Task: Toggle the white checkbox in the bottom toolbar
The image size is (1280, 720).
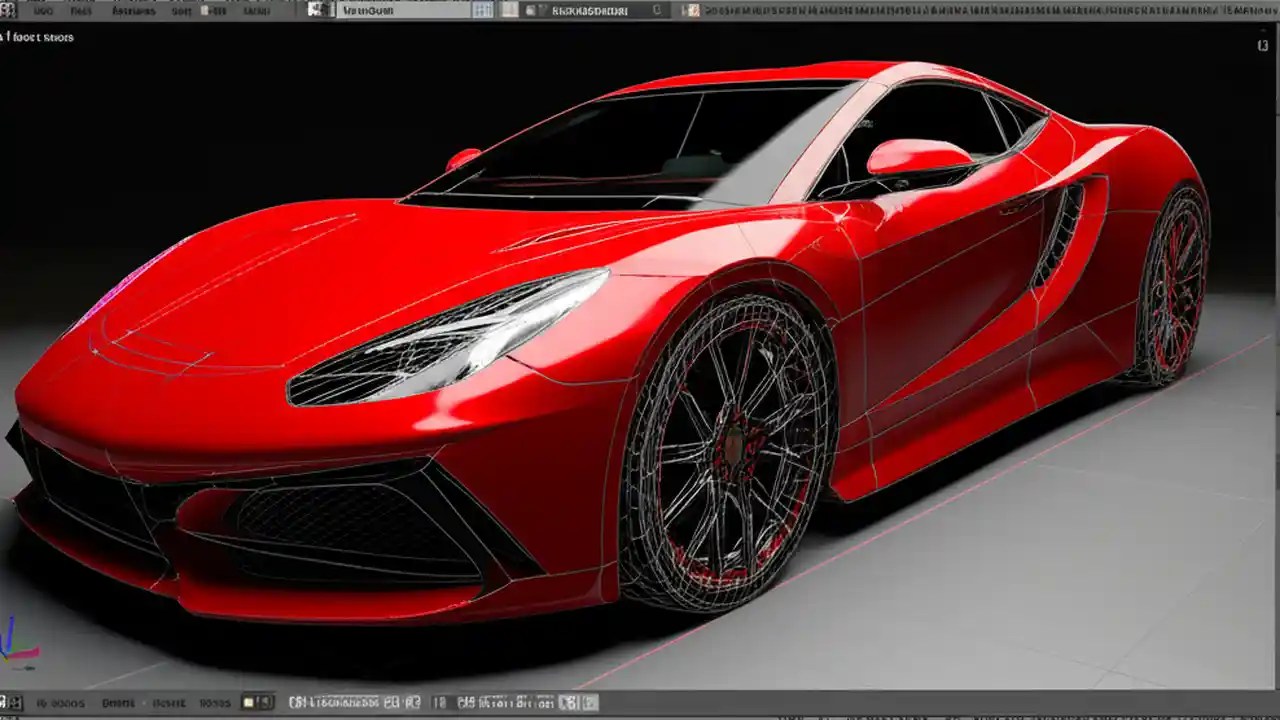Action: [x=247, y=702]
